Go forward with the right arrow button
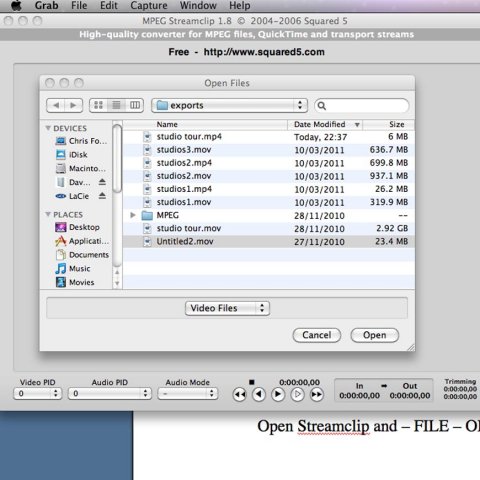Image resolution: width=480 pixels, height=480 pixels. coord(74,105)
